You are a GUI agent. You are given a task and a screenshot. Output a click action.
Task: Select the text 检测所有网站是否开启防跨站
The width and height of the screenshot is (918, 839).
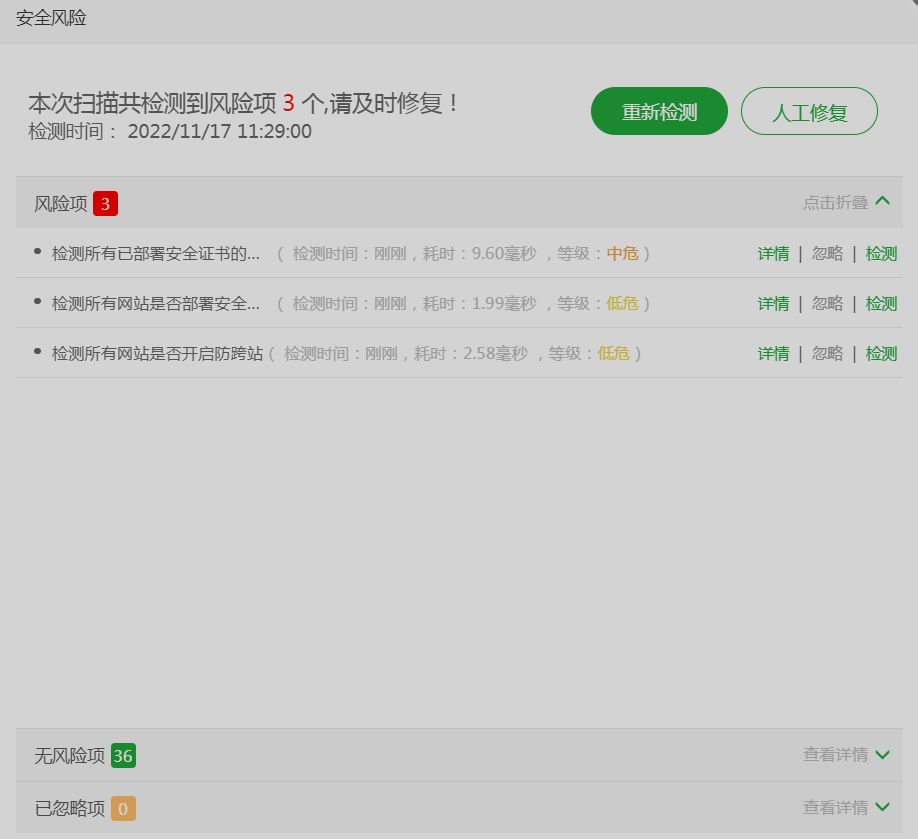tap(157, 353)
